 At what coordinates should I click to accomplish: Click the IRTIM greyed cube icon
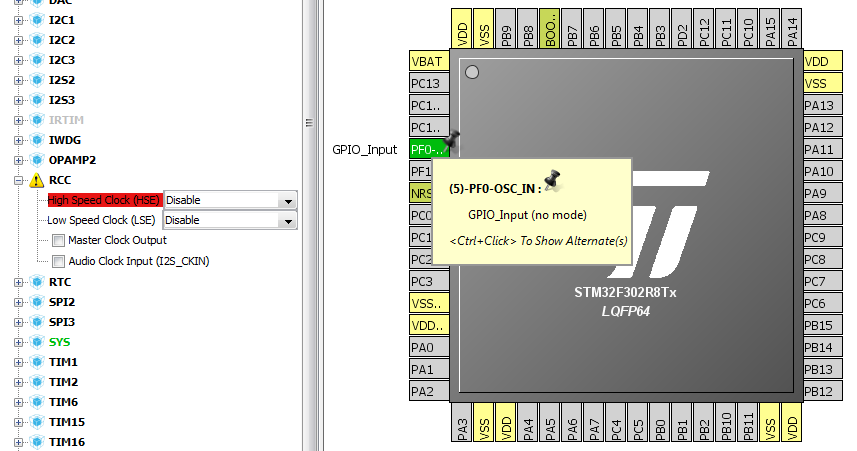[x=37, y=120]
